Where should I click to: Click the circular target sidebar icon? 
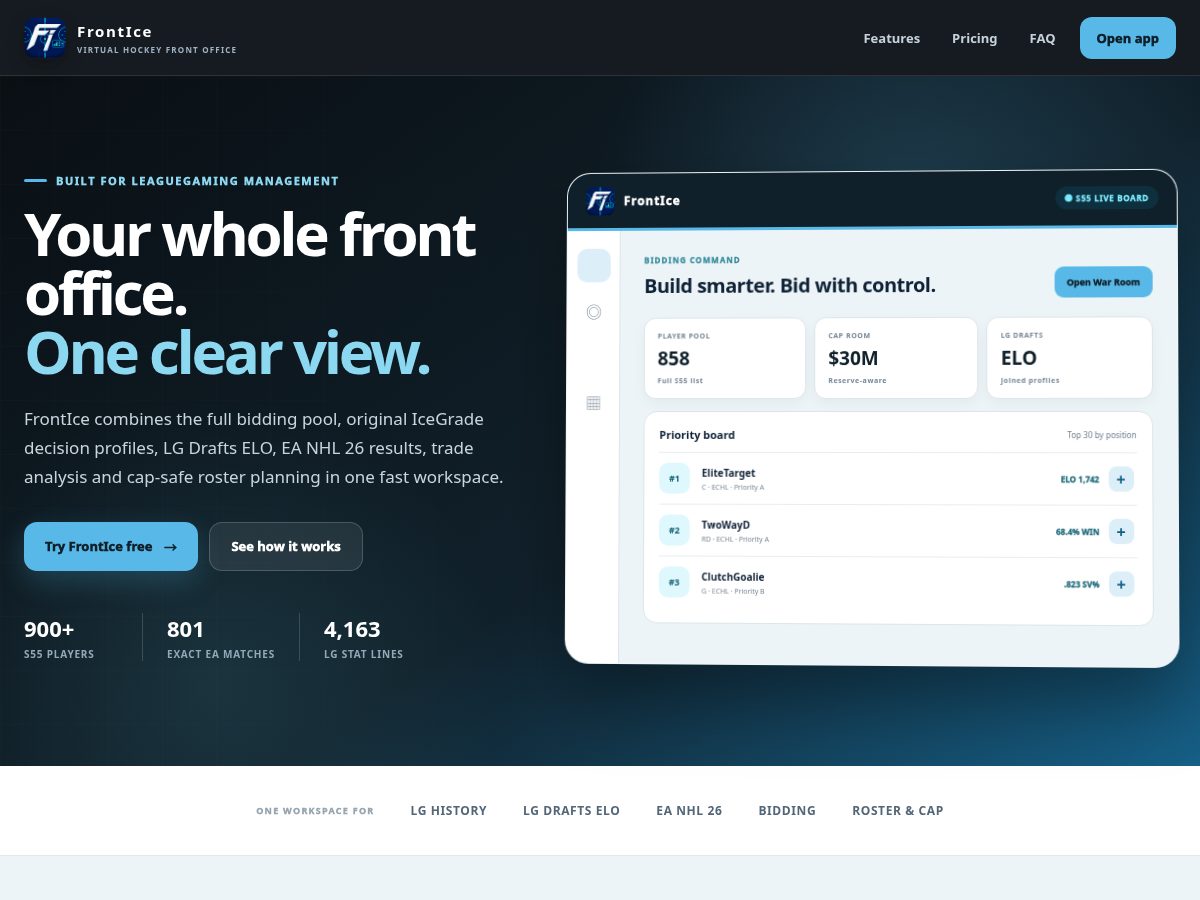point(594,312)
